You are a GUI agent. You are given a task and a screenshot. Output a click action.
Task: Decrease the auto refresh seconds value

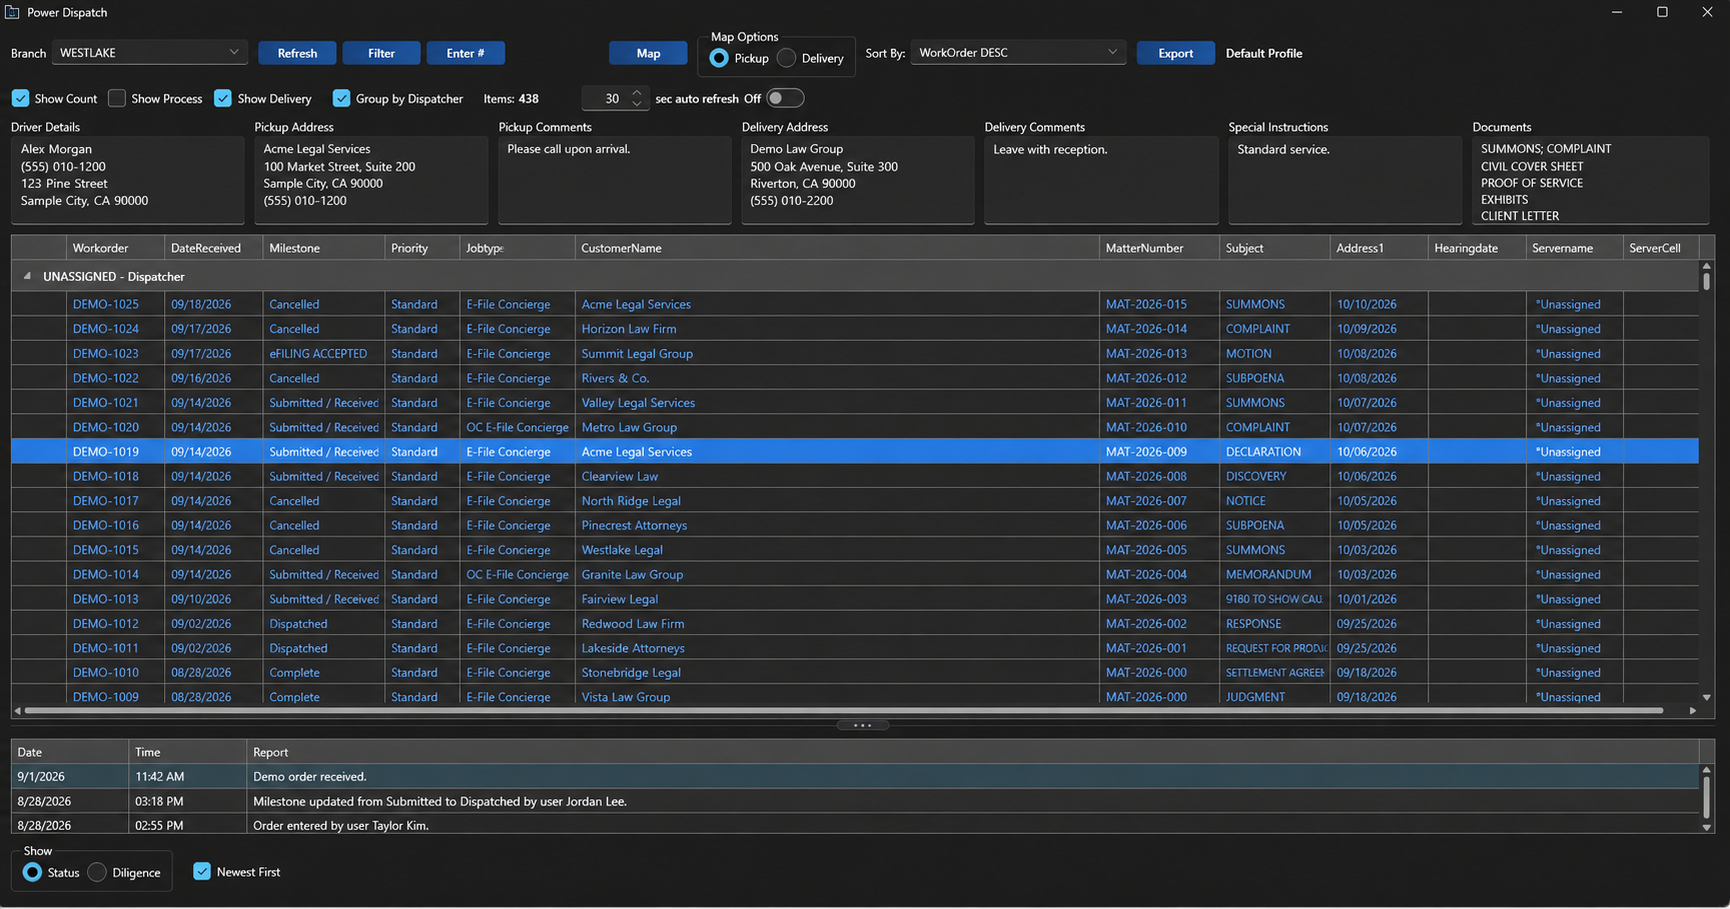tap(637, 104)
